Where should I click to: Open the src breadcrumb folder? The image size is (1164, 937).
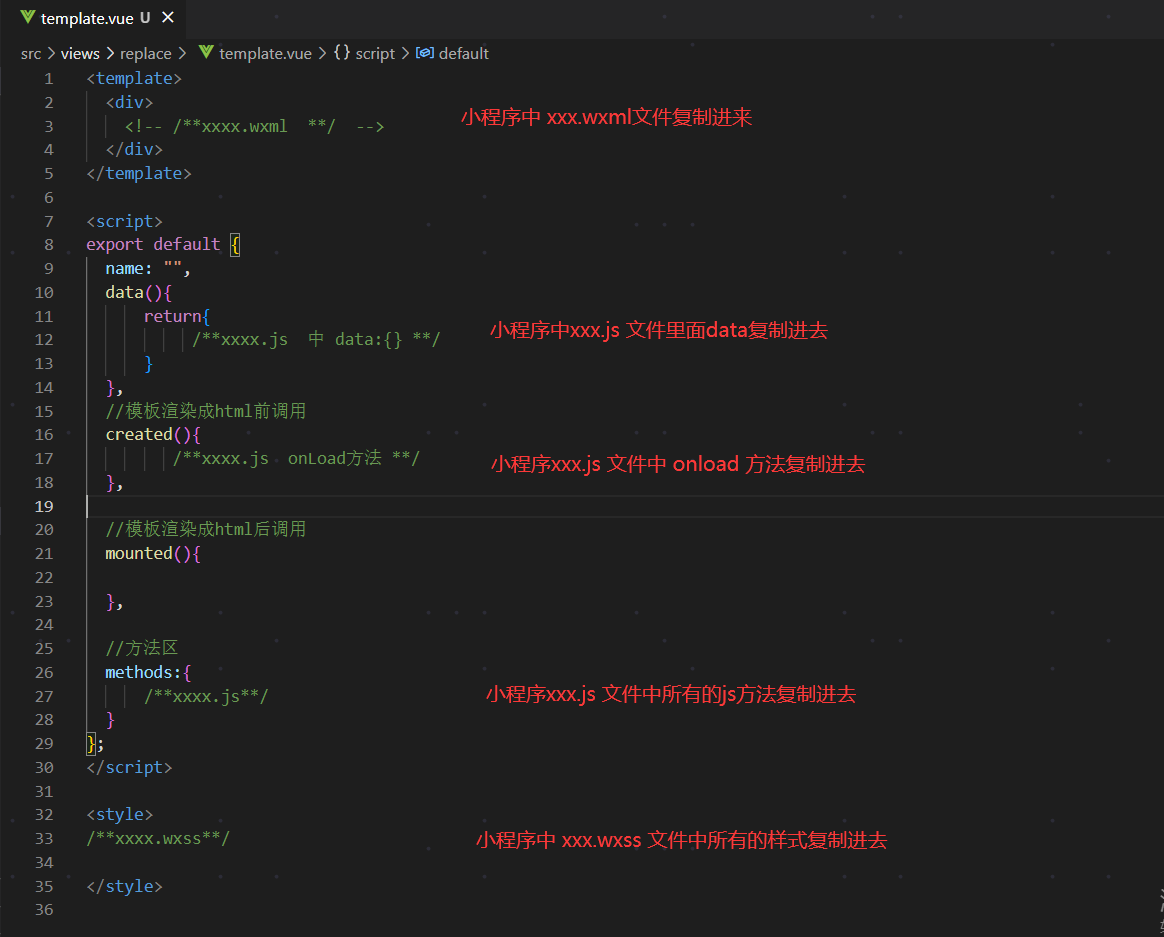(31, 54)
